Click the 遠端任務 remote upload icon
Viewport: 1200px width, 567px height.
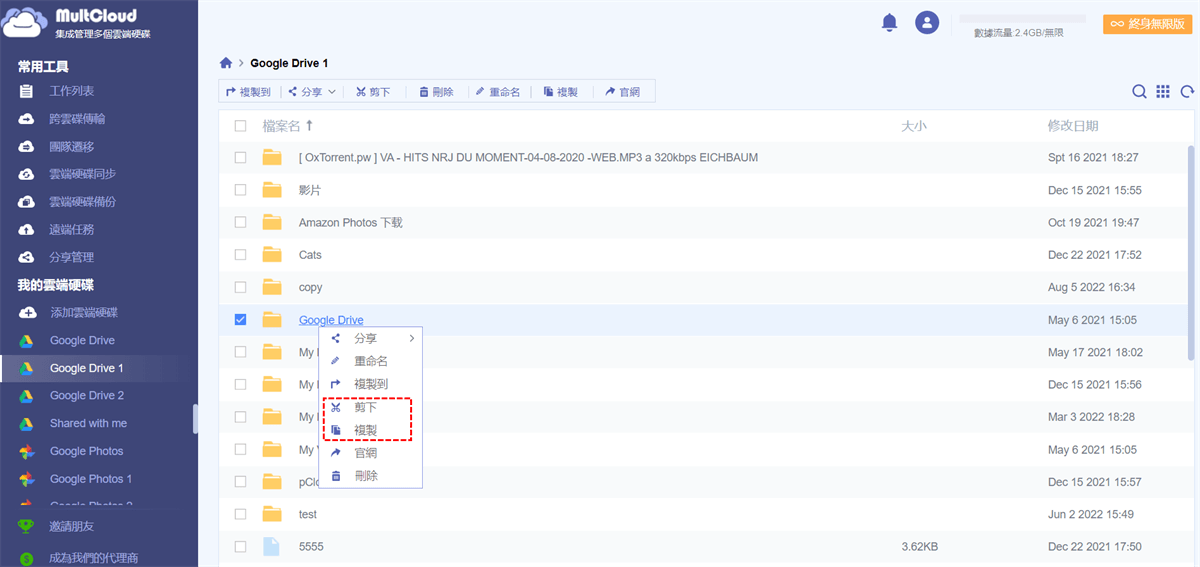pos(27,230)
